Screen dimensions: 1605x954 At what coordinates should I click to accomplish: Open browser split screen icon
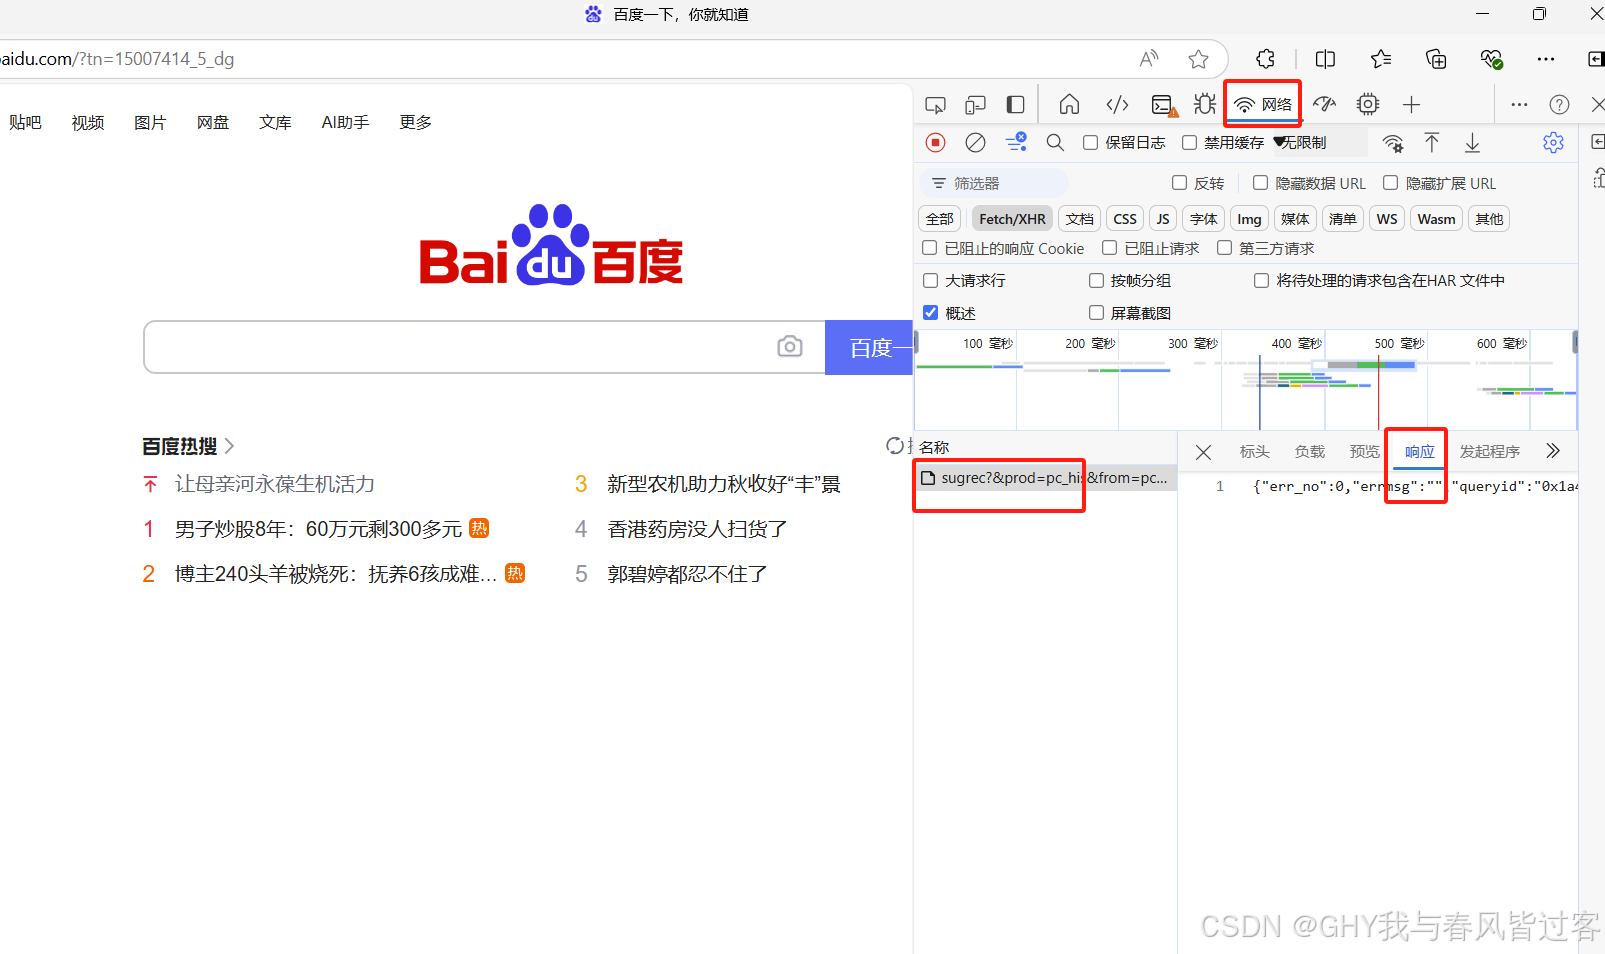click(x=1326, y=59)
